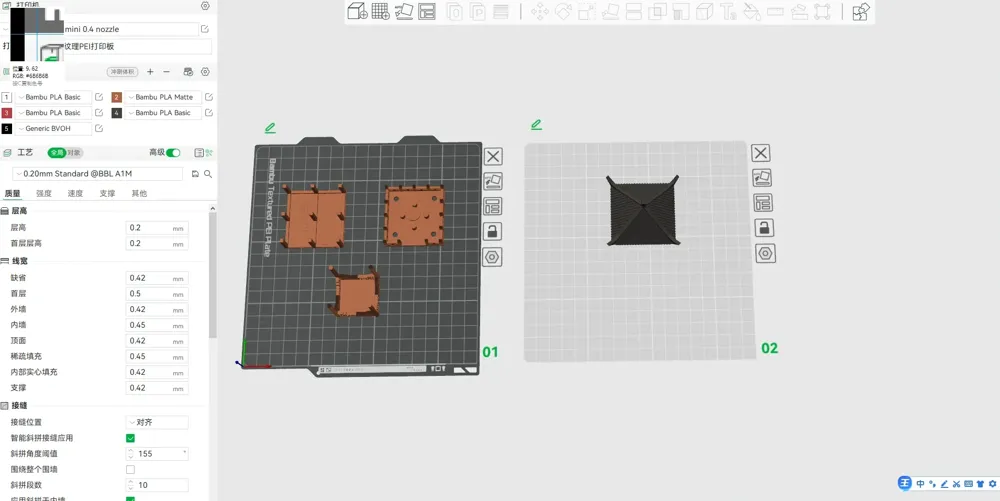
Task: Click the Add object cube icon
Action: pos(357,11)
